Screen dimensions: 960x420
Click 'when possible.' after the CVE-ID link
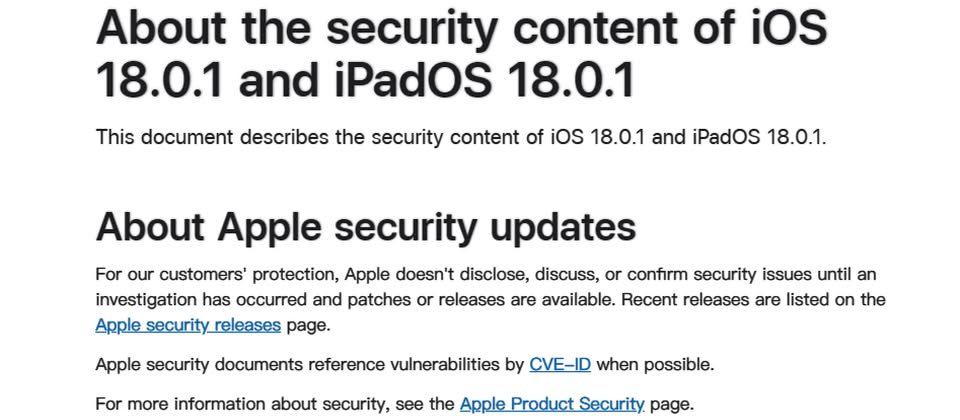click(655, 366)
